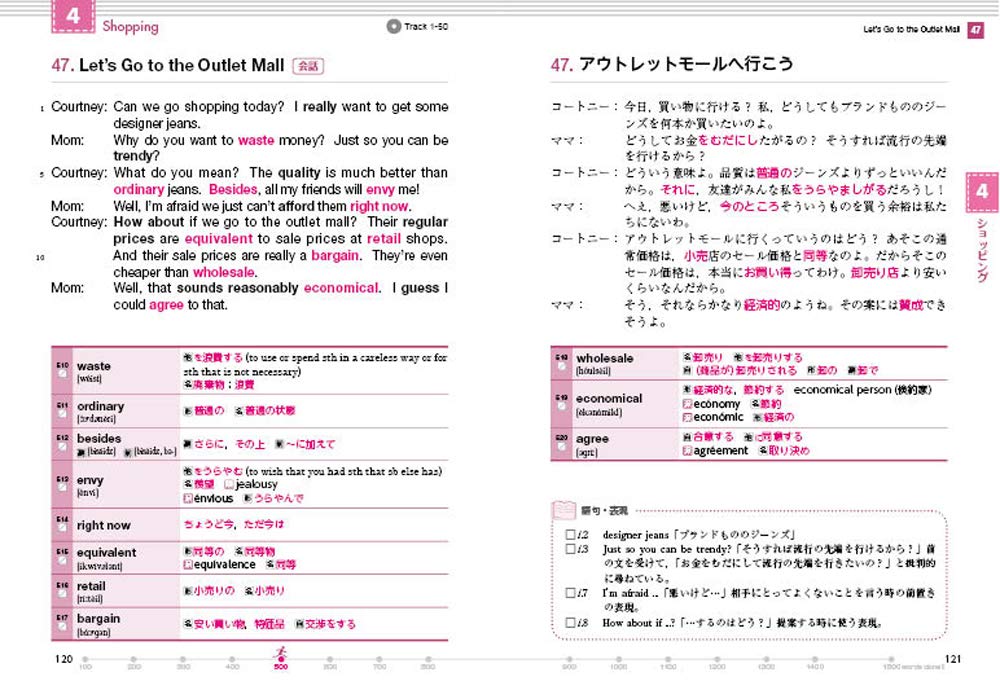1000x690 pixels.
Task: Click the side tab 4 ショッピング
Action: pos(982,226)
